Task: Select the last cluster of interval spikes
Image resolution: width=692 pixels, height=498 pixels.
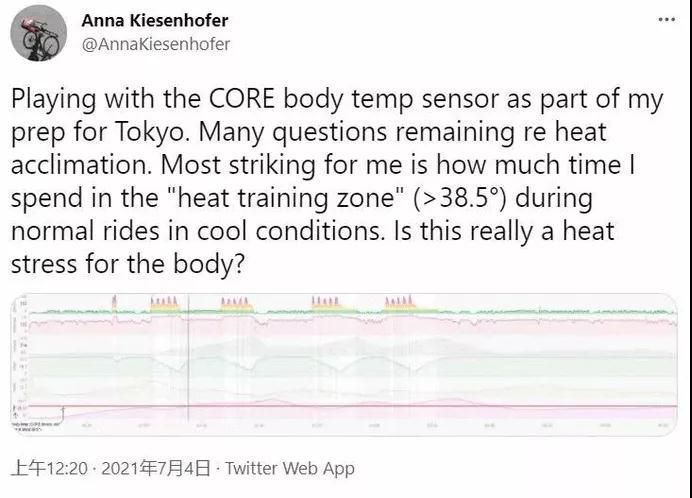Action: (399, 301)
